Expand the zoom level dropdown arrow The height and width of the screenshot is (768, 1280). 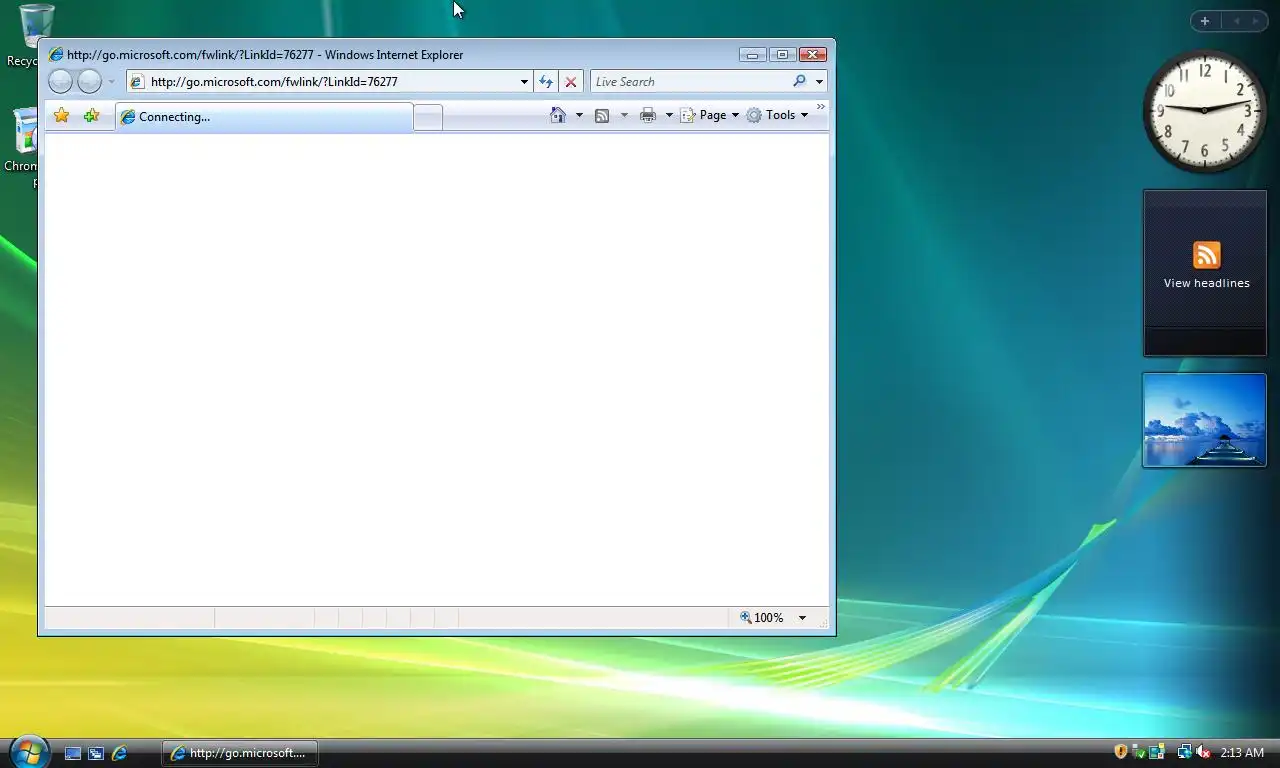pos(802,618)
